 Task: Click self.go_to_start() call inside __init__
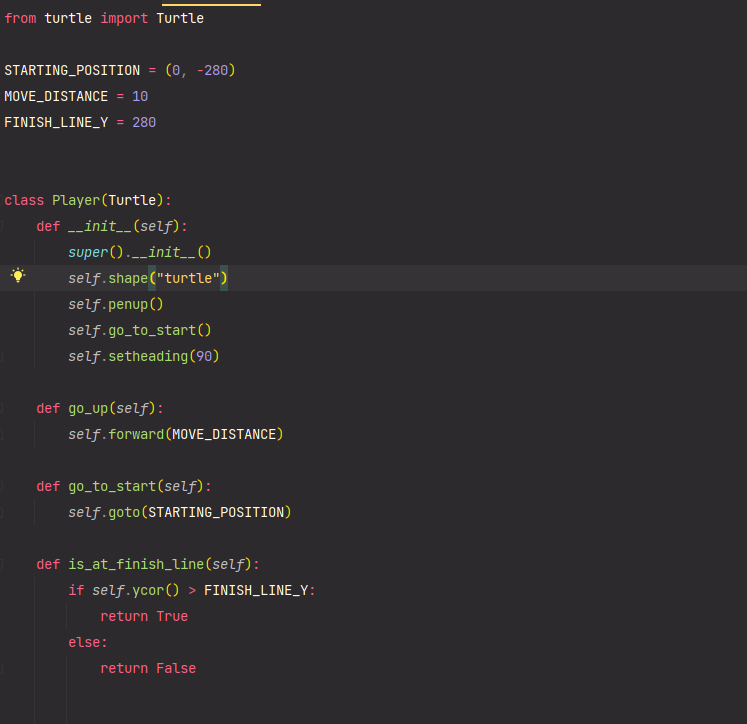point(140,330)
